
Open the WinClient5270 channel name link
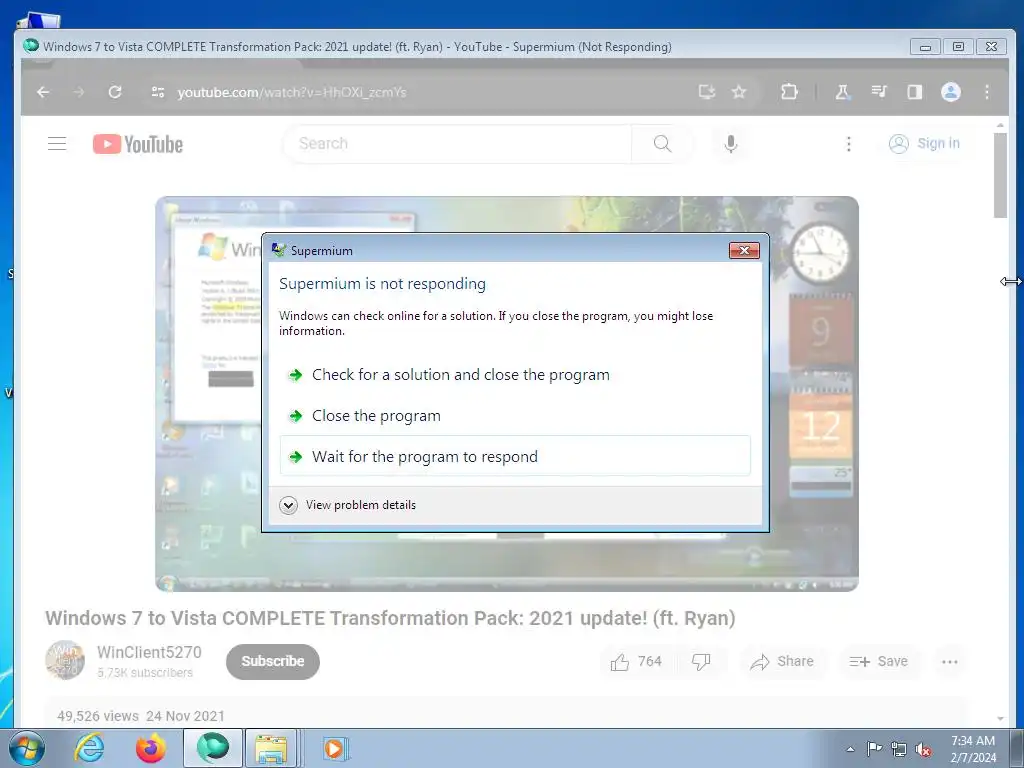149,652
